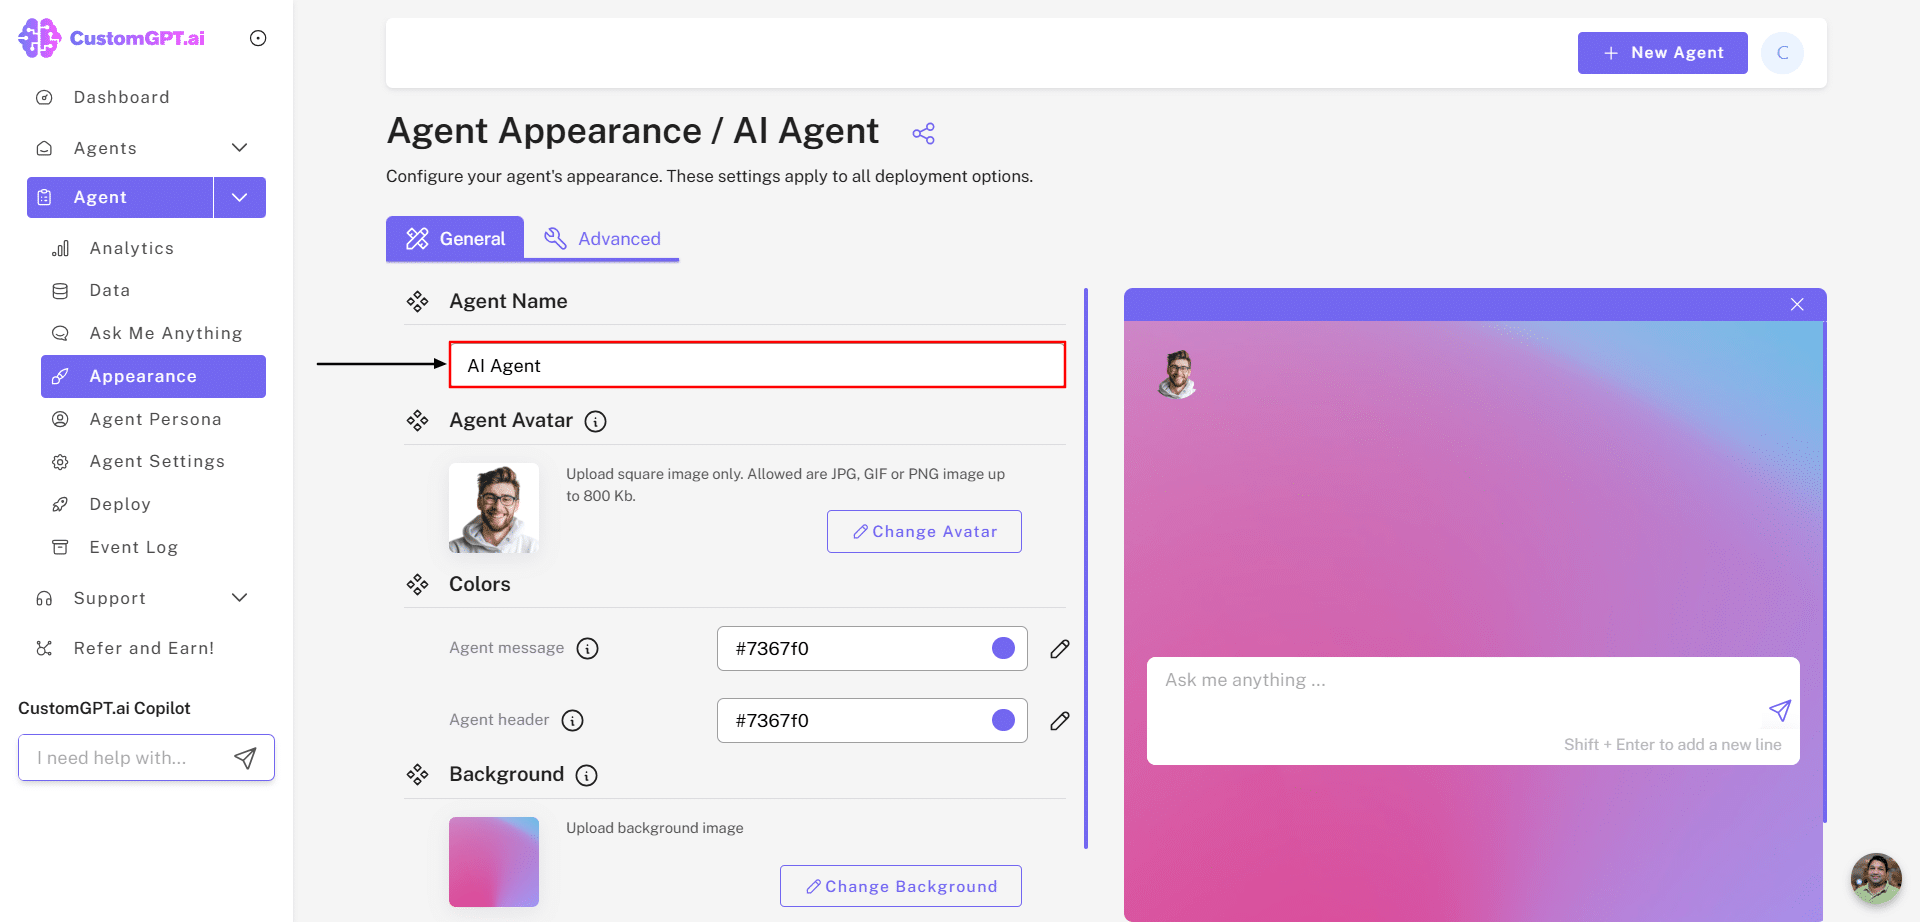
Task: Click the info icon next to Agent header
Action: [572, 720]
